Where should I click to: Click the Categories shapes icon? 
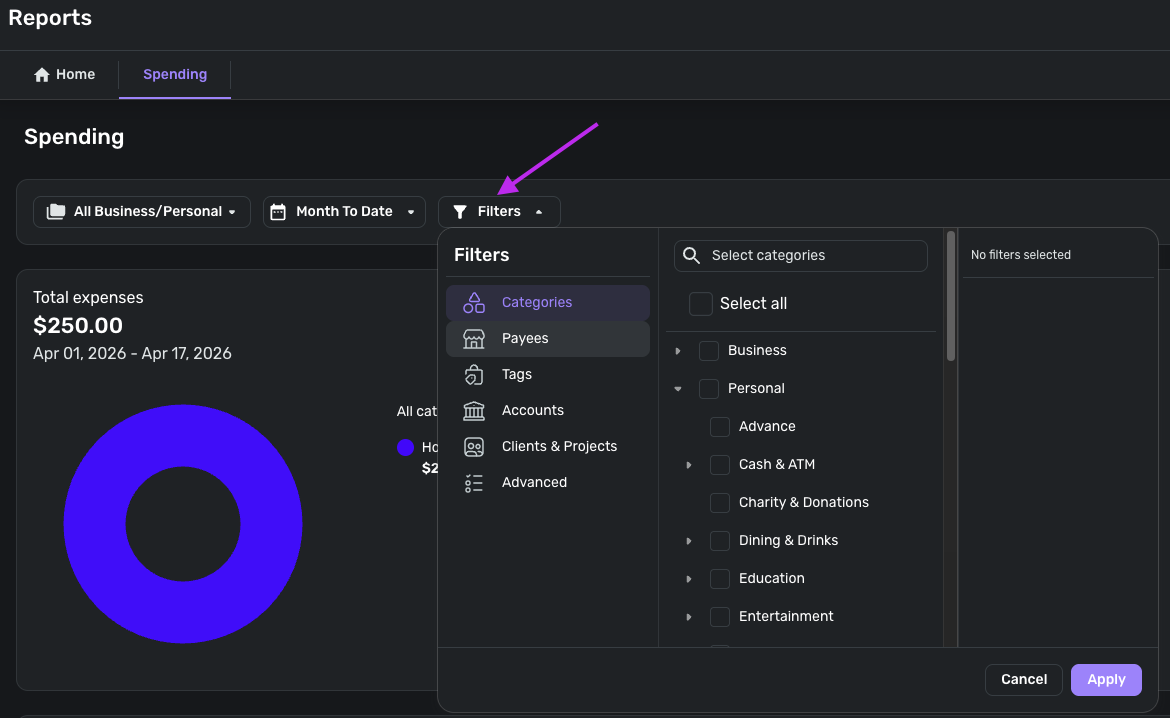pos(474,302)
